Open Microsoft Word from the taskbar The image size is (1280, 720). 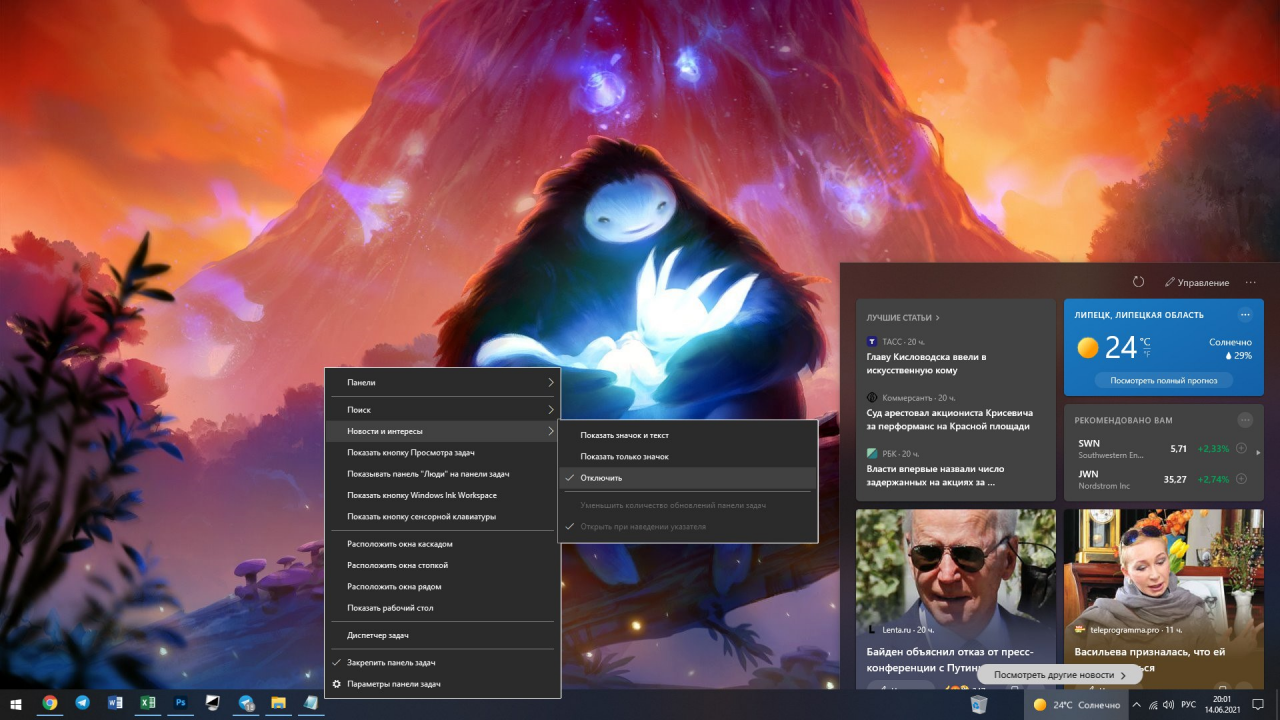(x=115, y=703)
